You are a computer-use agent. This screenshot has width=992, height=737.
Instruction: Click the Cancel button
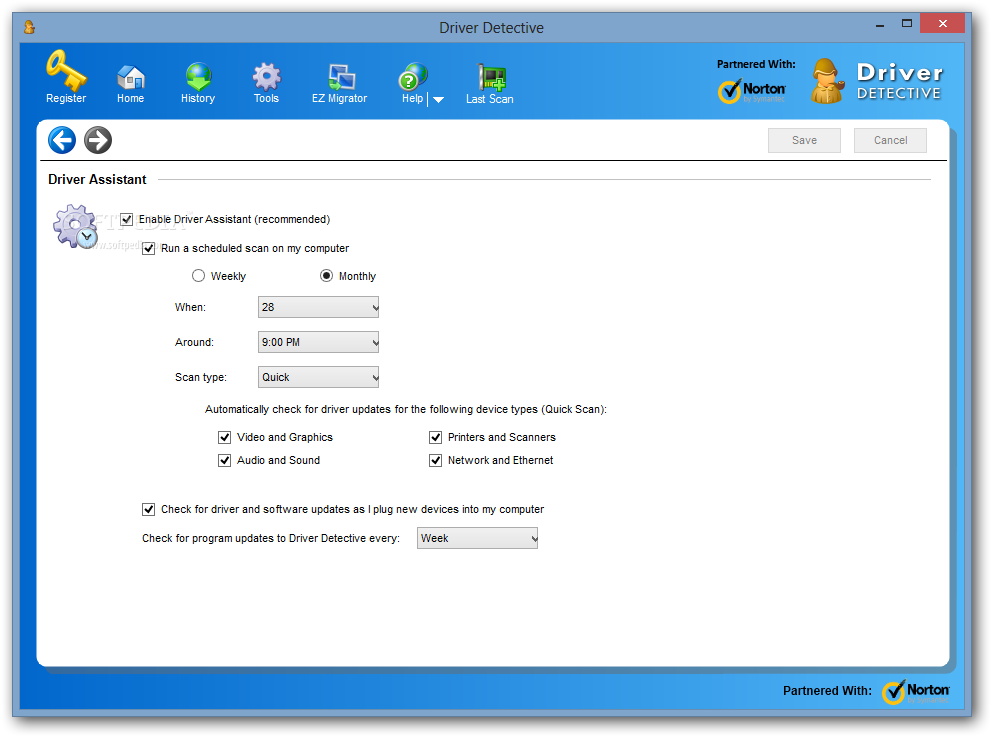(890, 140)
